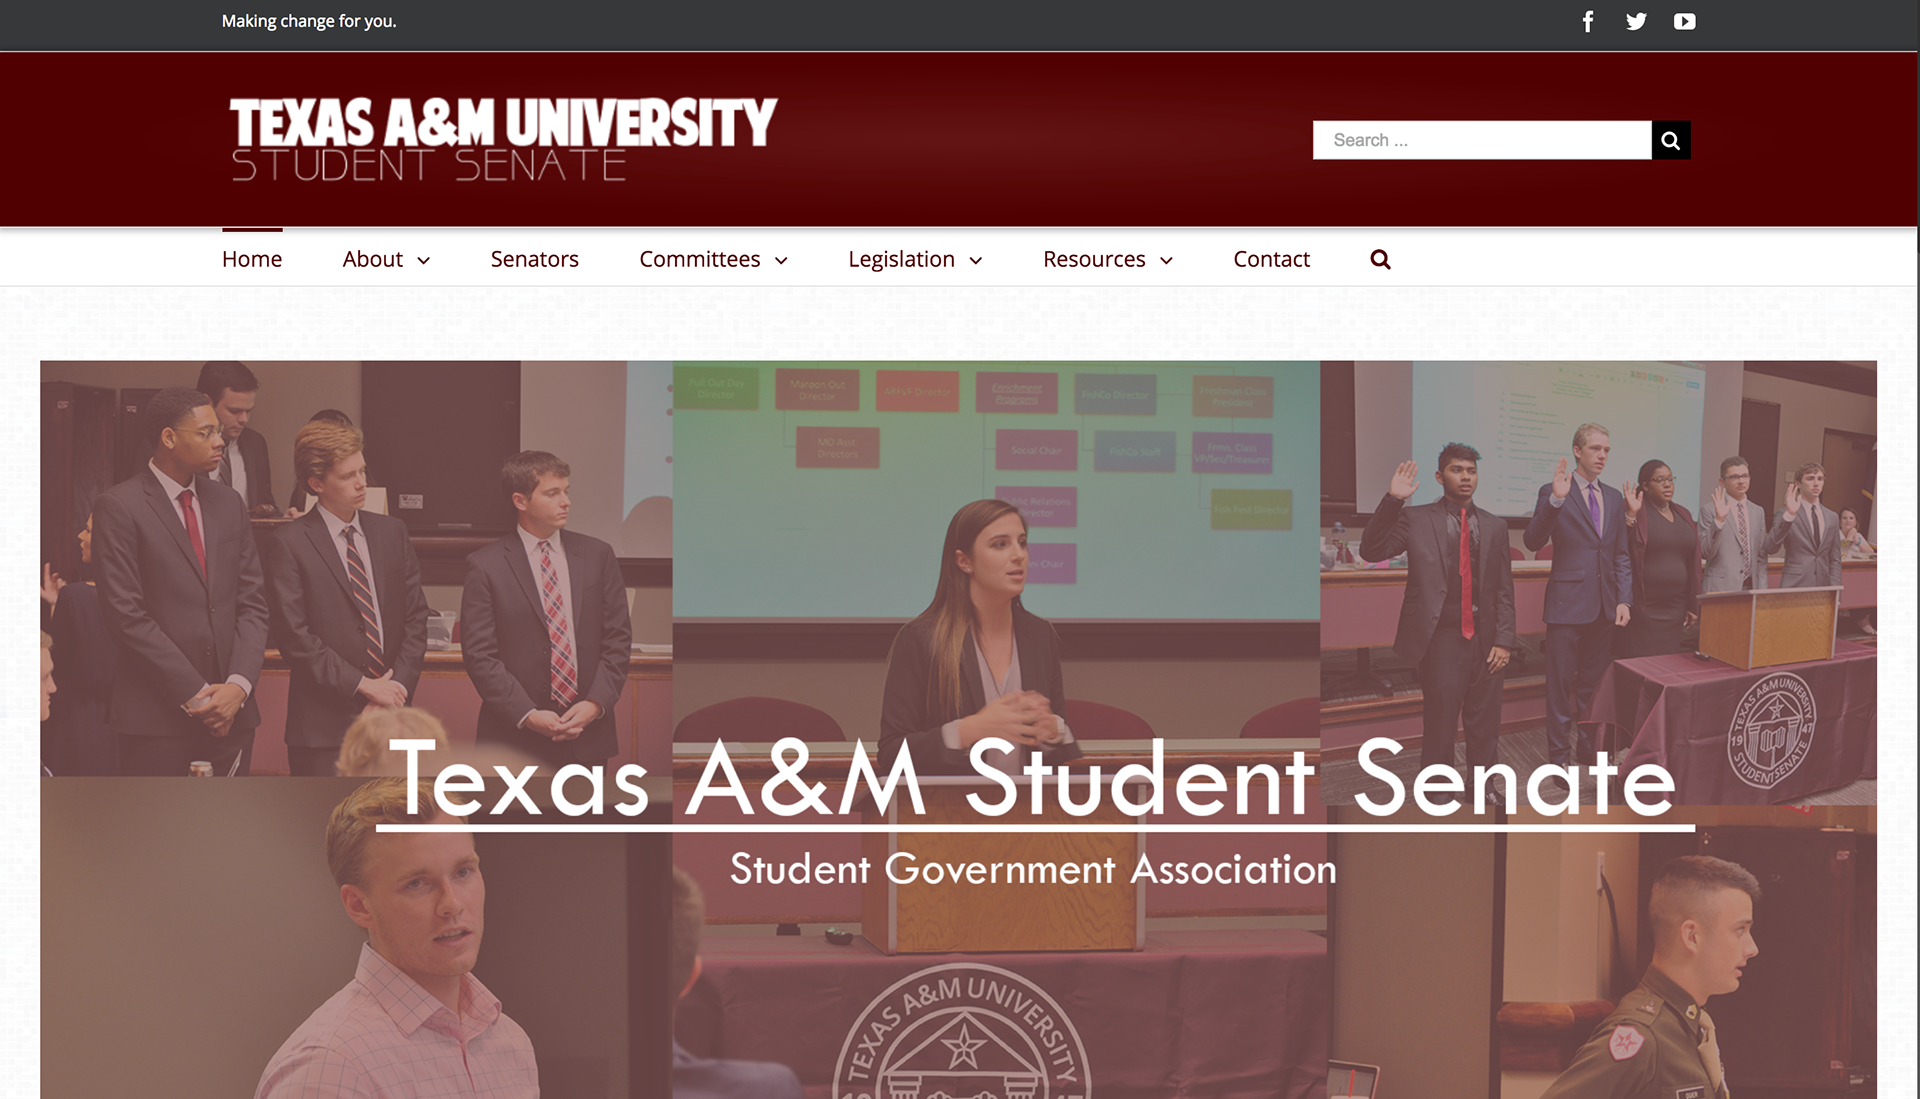
Task: Open the navigation bar search magnifier
Action: point(1380,259)
